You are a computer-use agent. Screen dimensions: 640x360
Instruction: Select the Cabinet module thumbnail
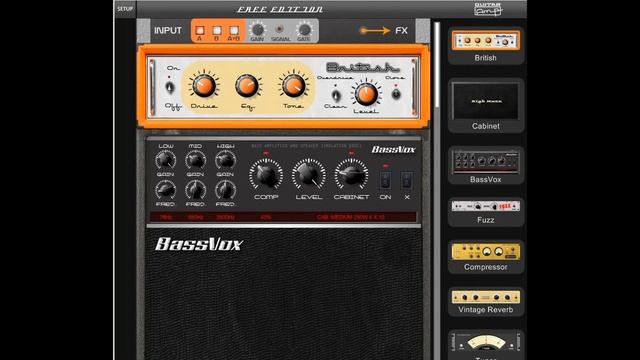485,105
